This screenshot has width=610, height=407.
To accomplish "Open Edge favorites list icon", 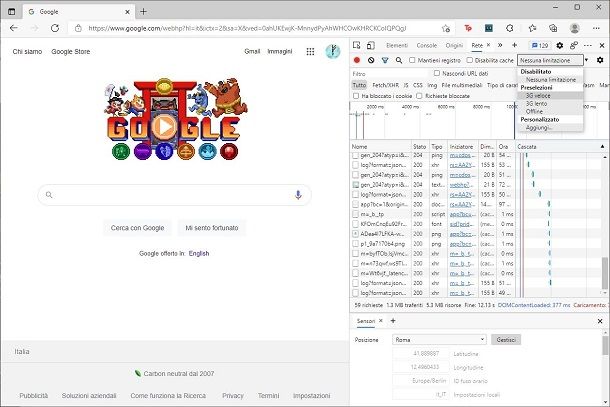I will 532,28.
